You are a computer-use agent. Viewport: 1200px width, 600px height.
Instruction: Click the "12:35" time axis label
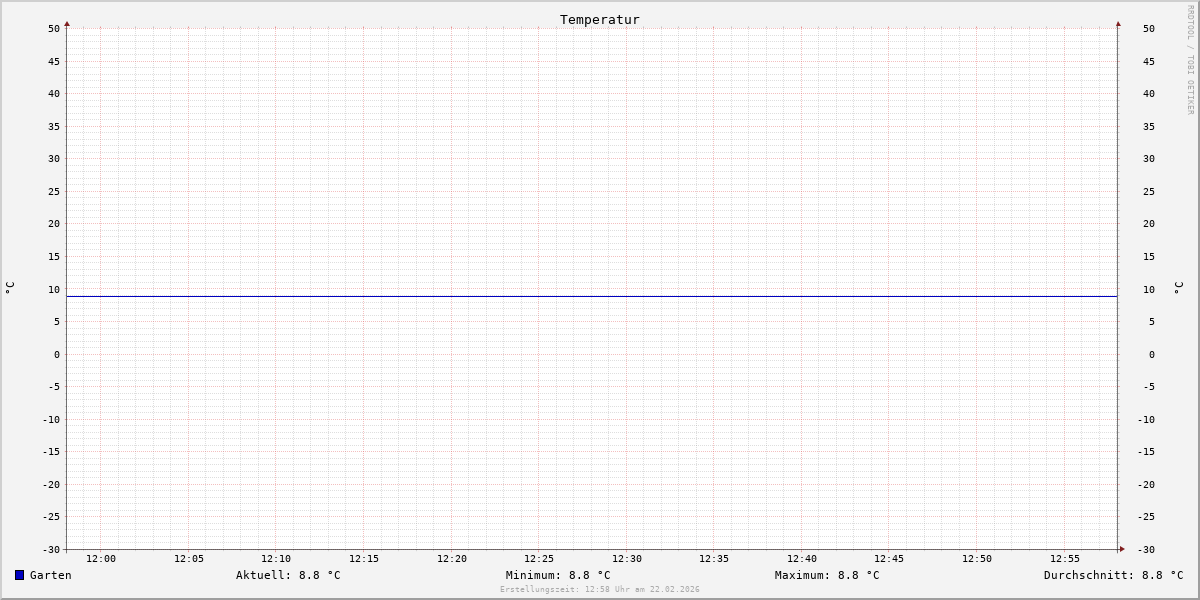click(x=714, y=559)
